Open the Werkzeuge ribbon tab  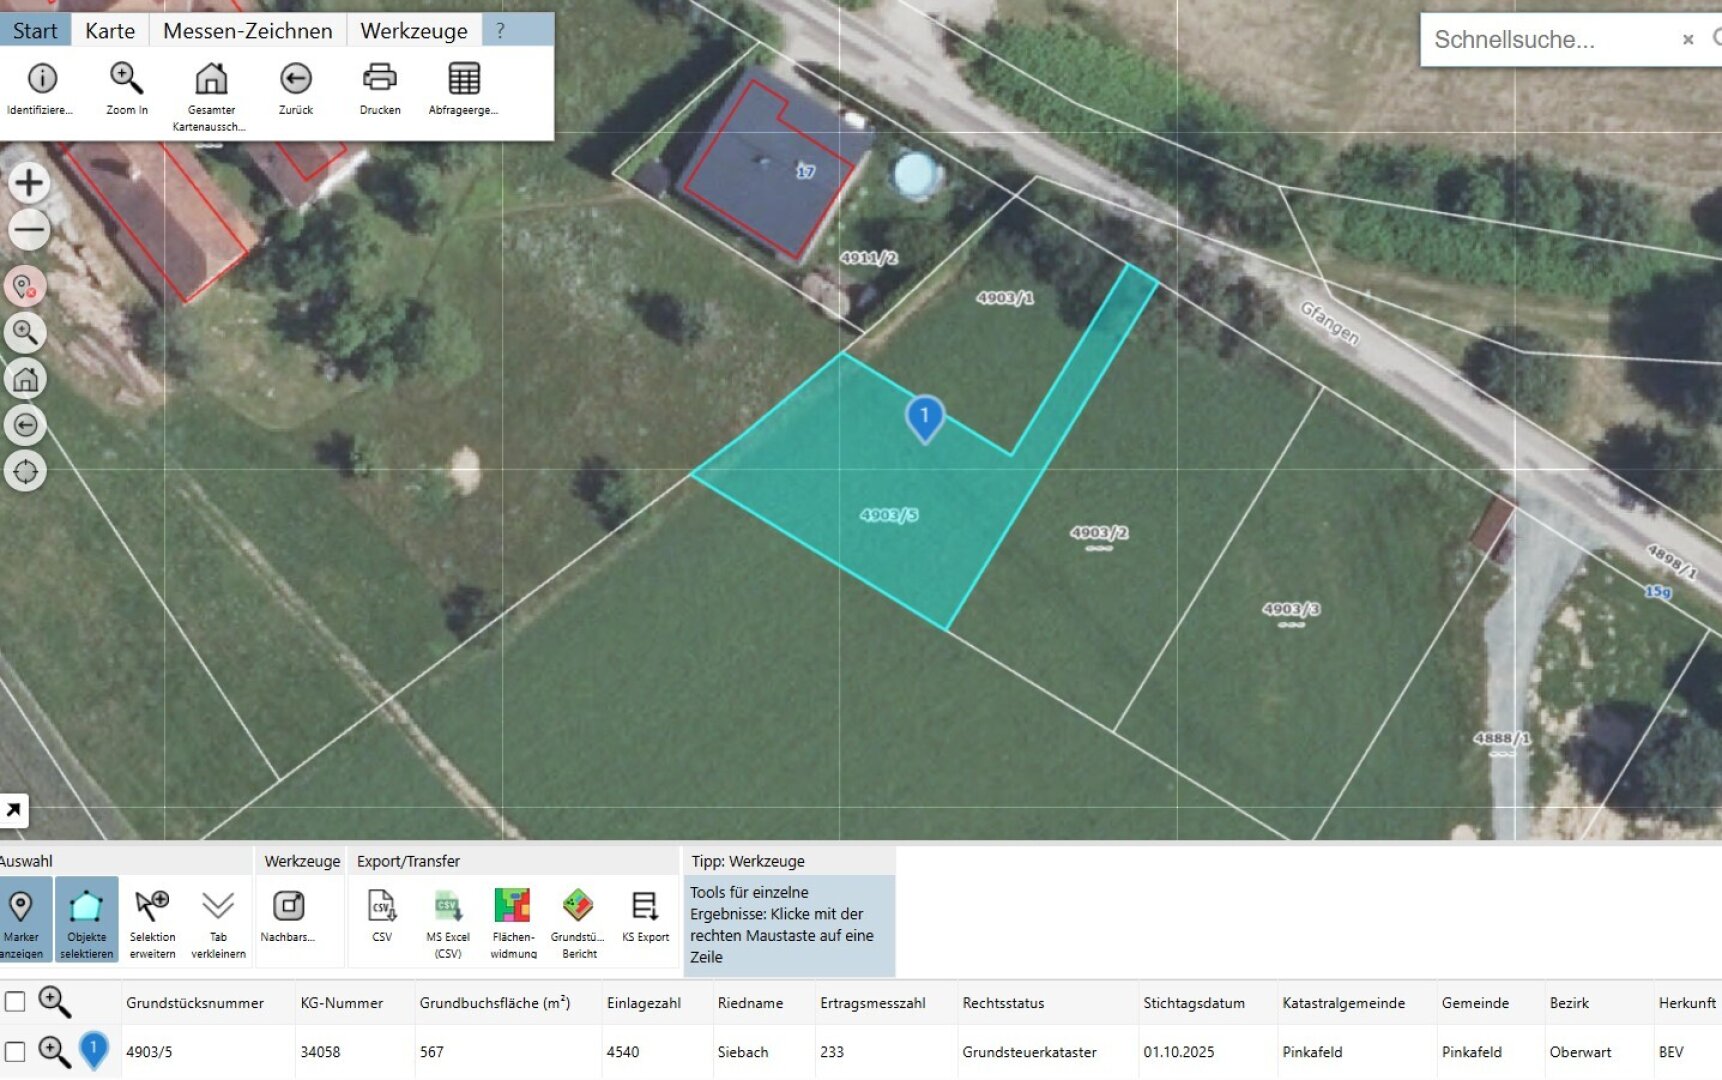pyautogui.click(x=413, y=31)
